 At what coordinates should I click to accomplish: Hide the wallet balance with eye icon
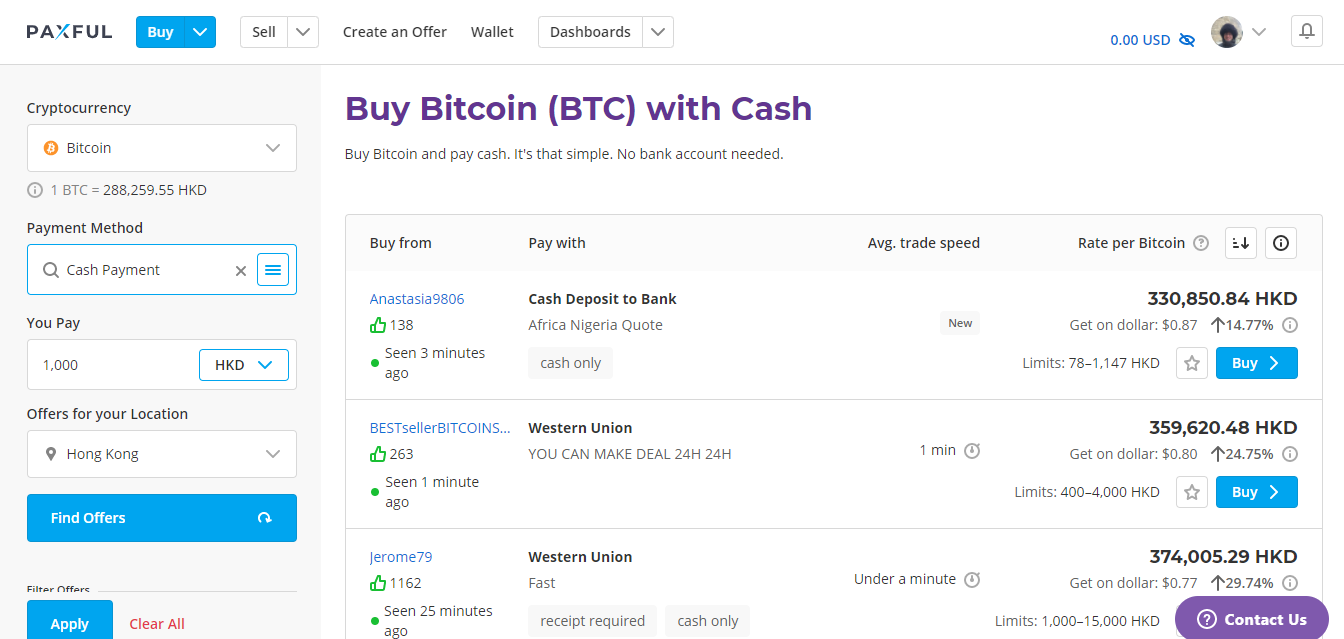[x=1187, y=40]
